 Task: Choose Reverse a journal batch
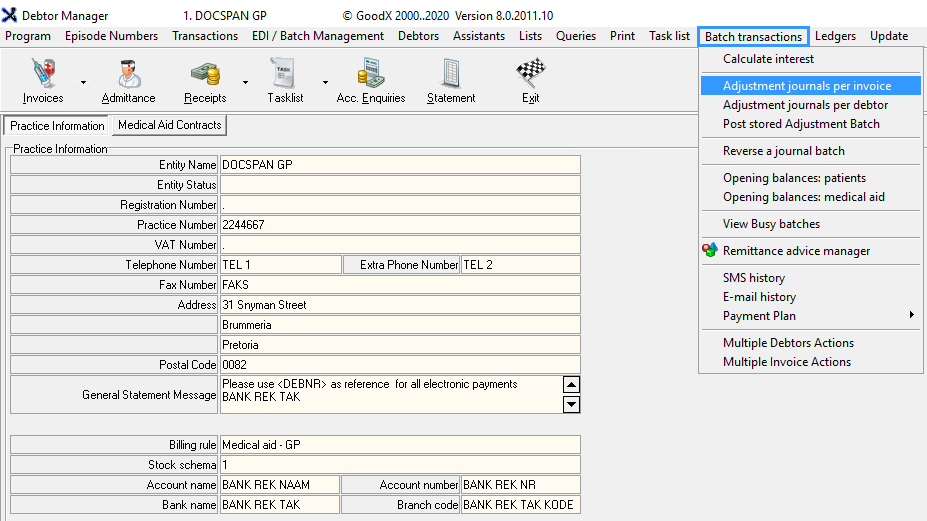[783, 151]
